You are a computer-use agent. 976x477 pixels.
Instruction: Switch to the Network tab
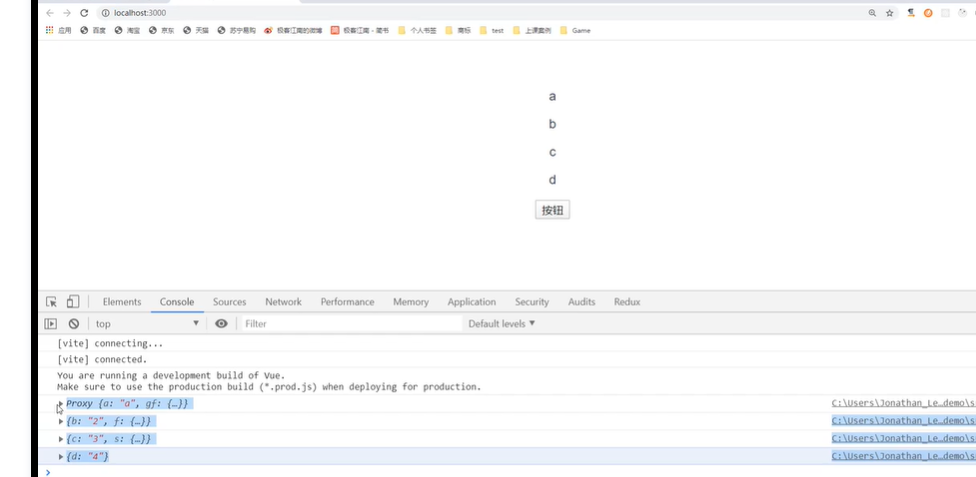[x=283, y=301]
